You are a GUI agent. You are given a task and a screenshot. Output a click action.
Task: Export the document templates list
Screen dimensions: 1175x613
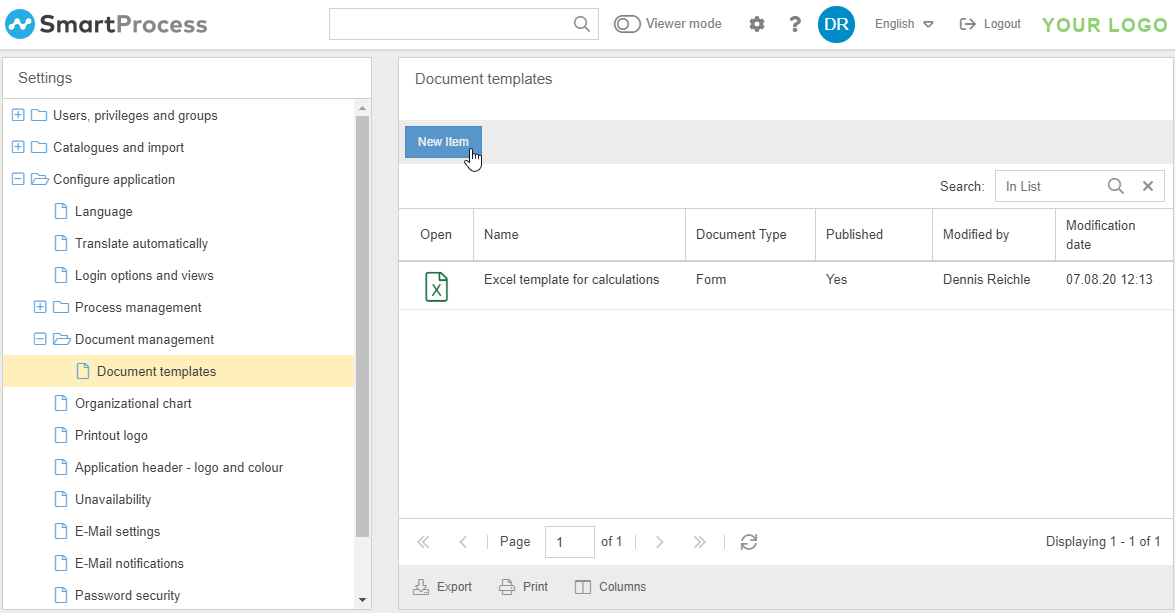pos(443,587)
